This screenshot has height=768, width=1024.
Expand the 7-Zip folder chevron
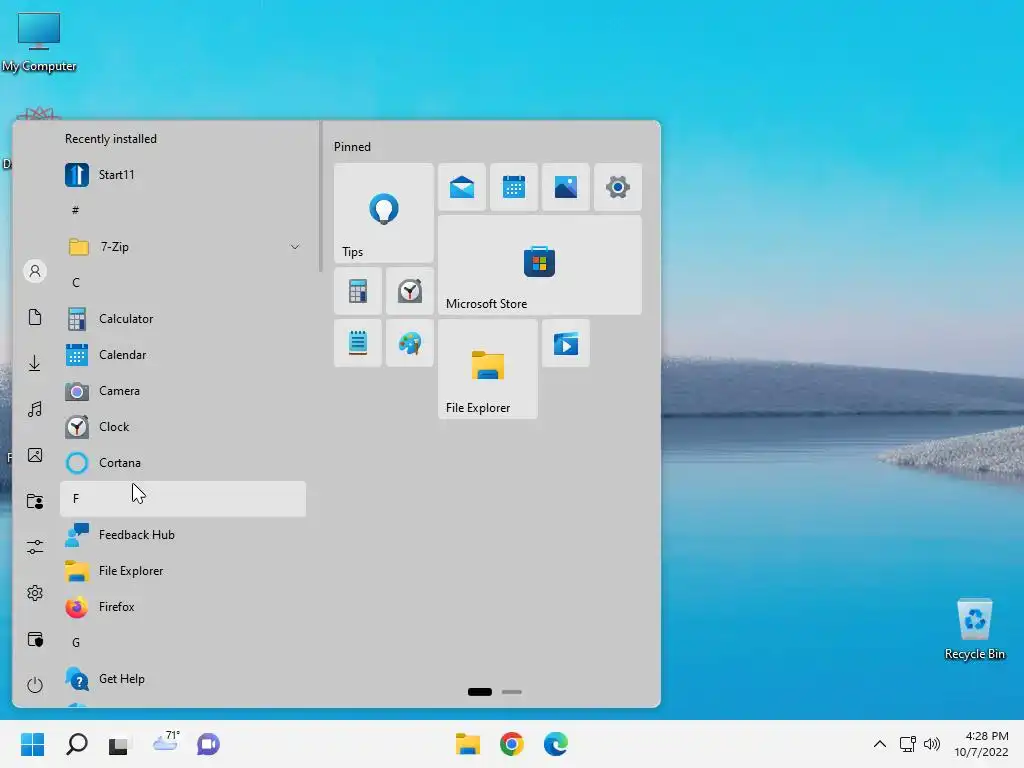coord(295,247)
